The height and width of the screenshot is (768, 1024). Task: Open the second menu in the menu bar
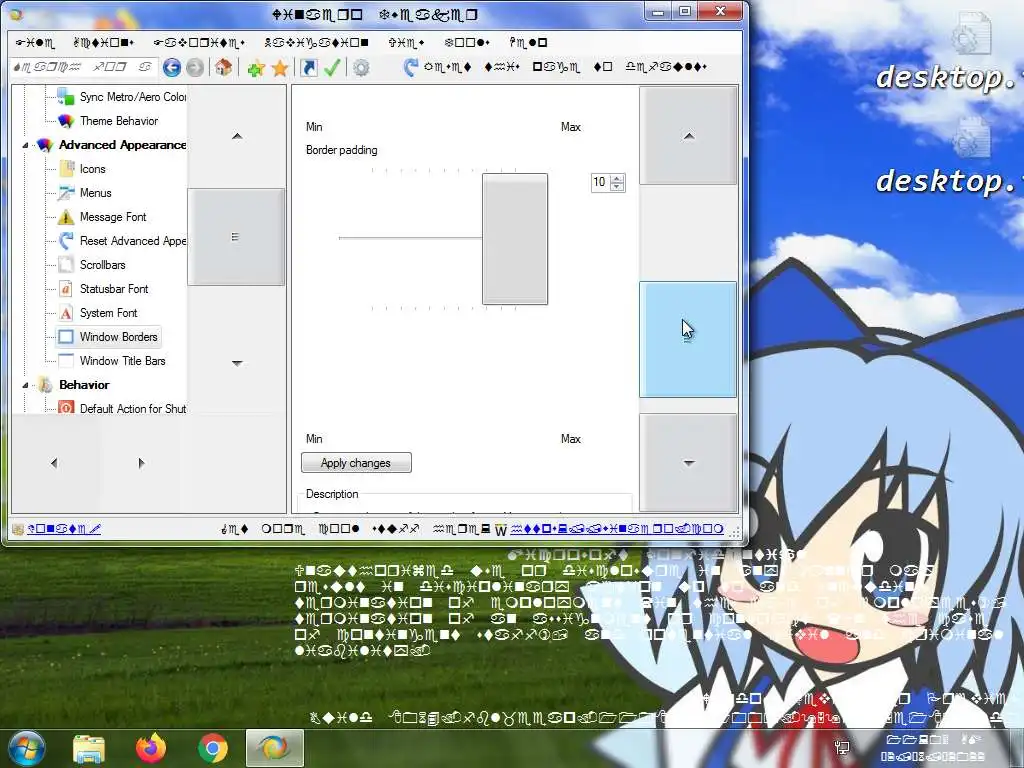(x=103, y=42)
